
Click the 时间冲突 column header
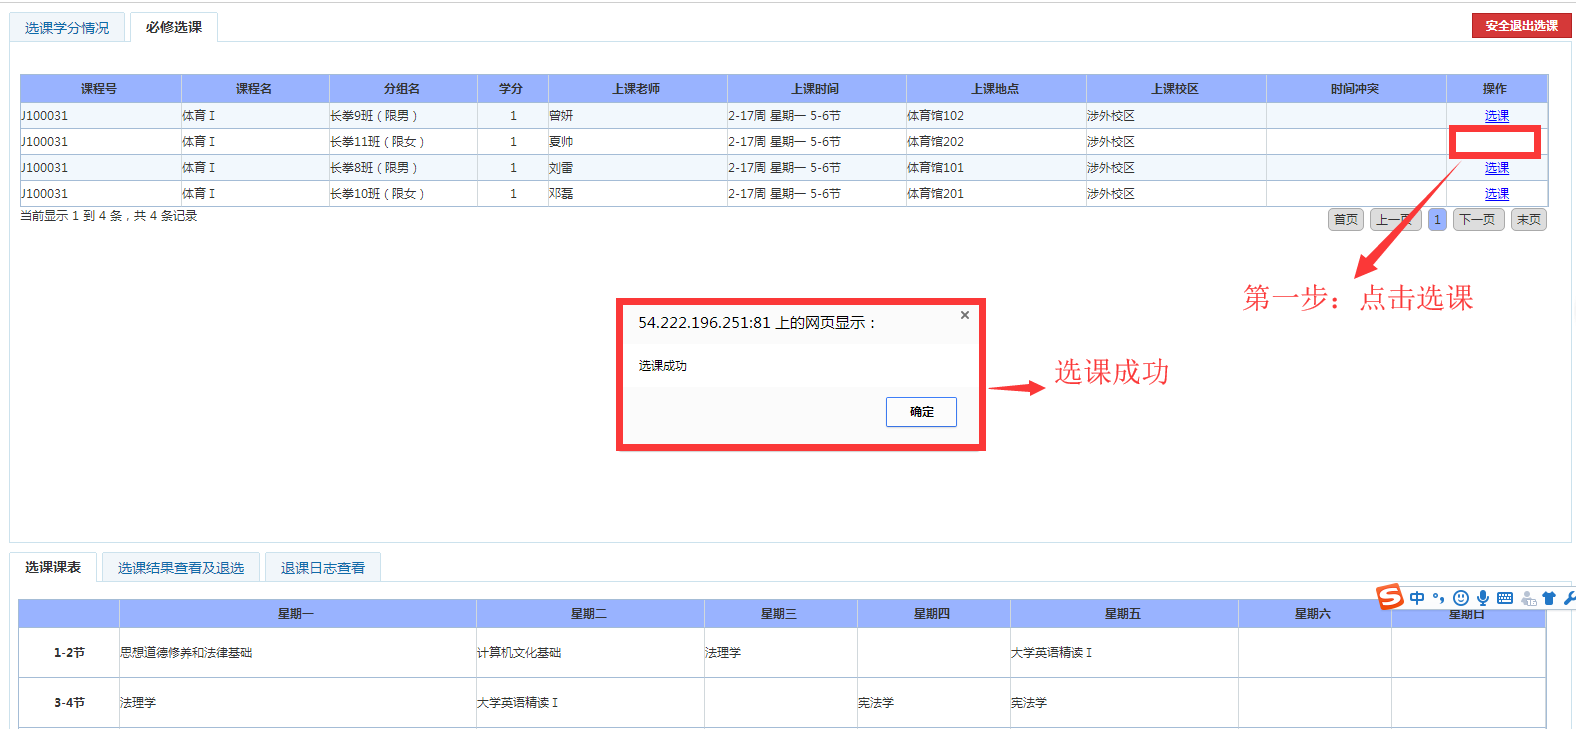coord(1355,89)
